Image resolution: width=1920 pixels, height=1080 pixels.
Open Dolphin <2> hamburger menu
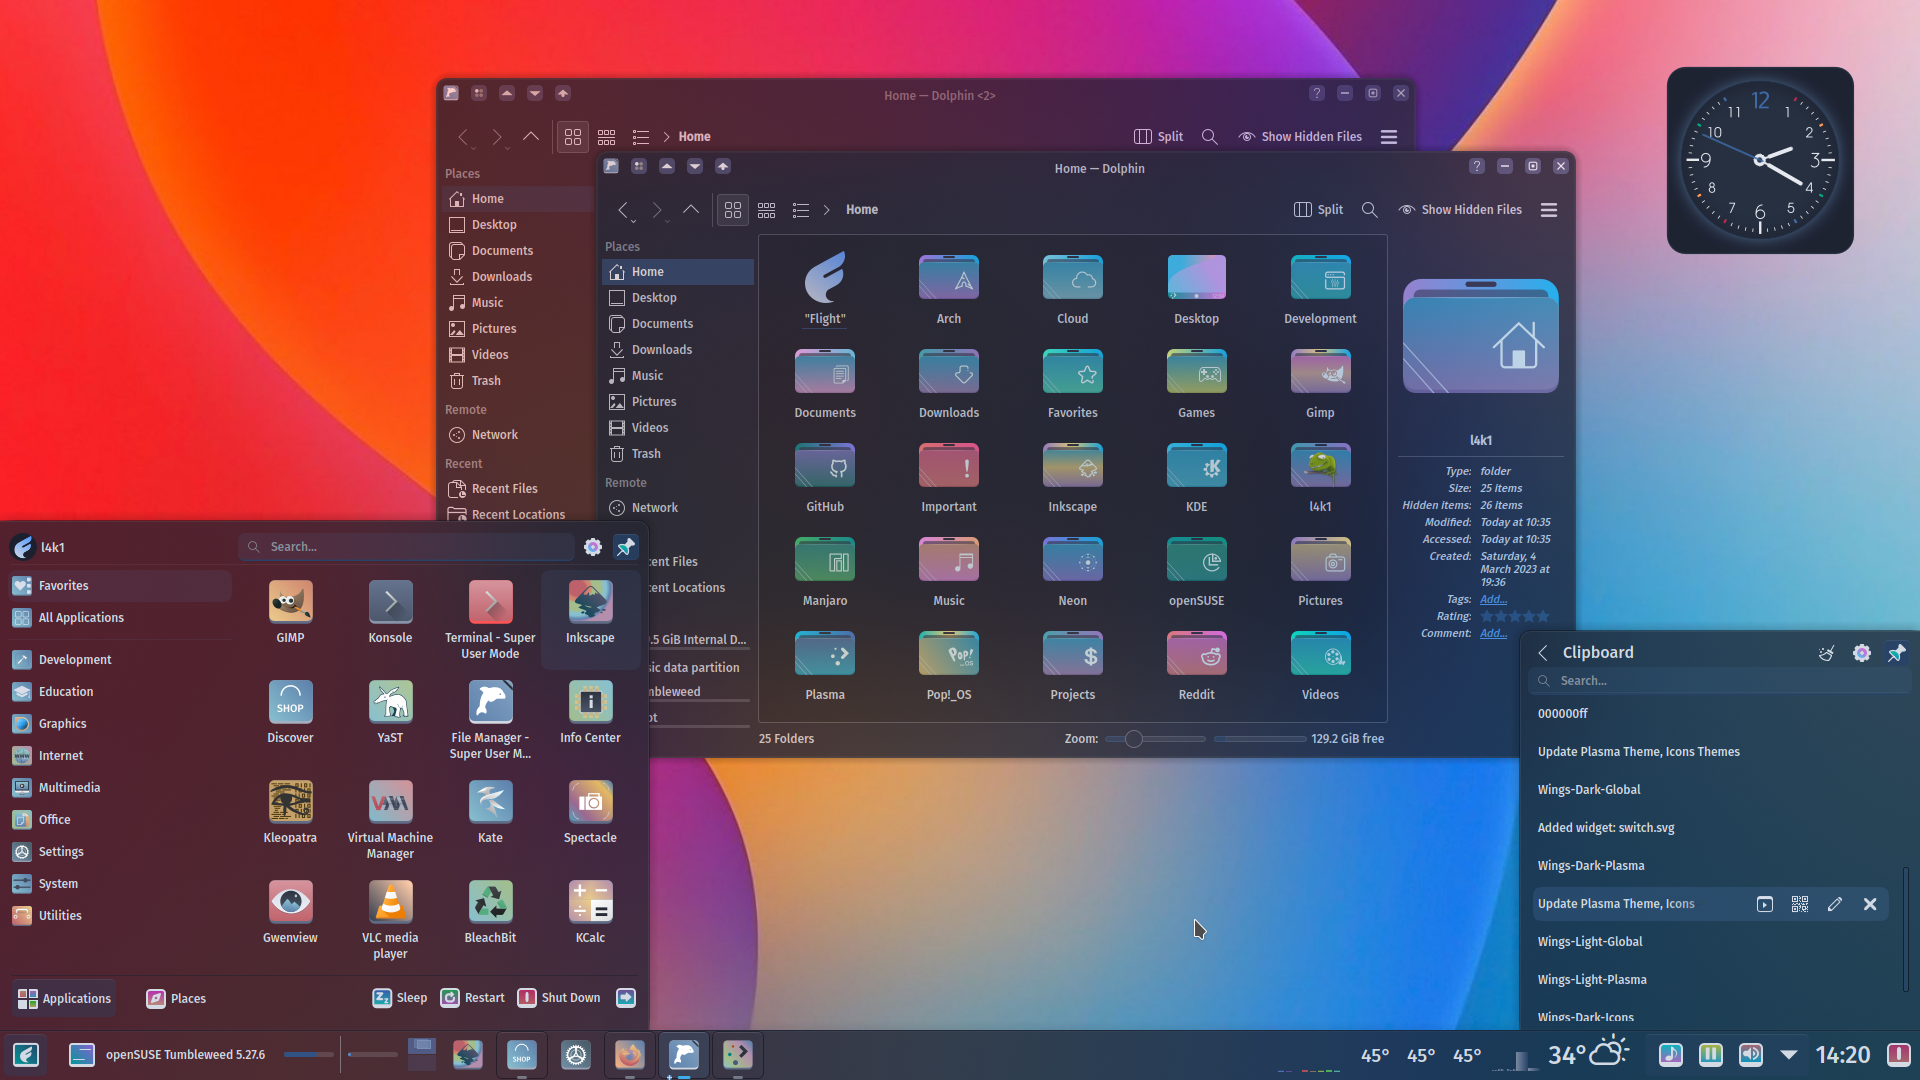point(1389,137)
